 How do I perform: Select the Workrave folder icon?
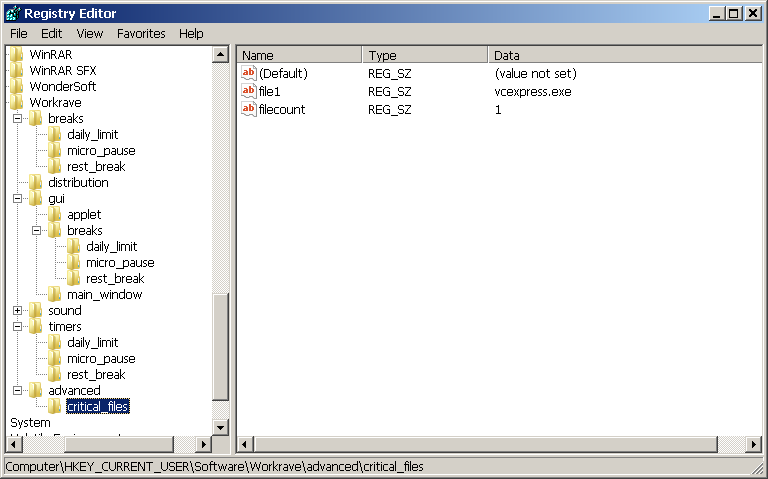coord(17,102)
